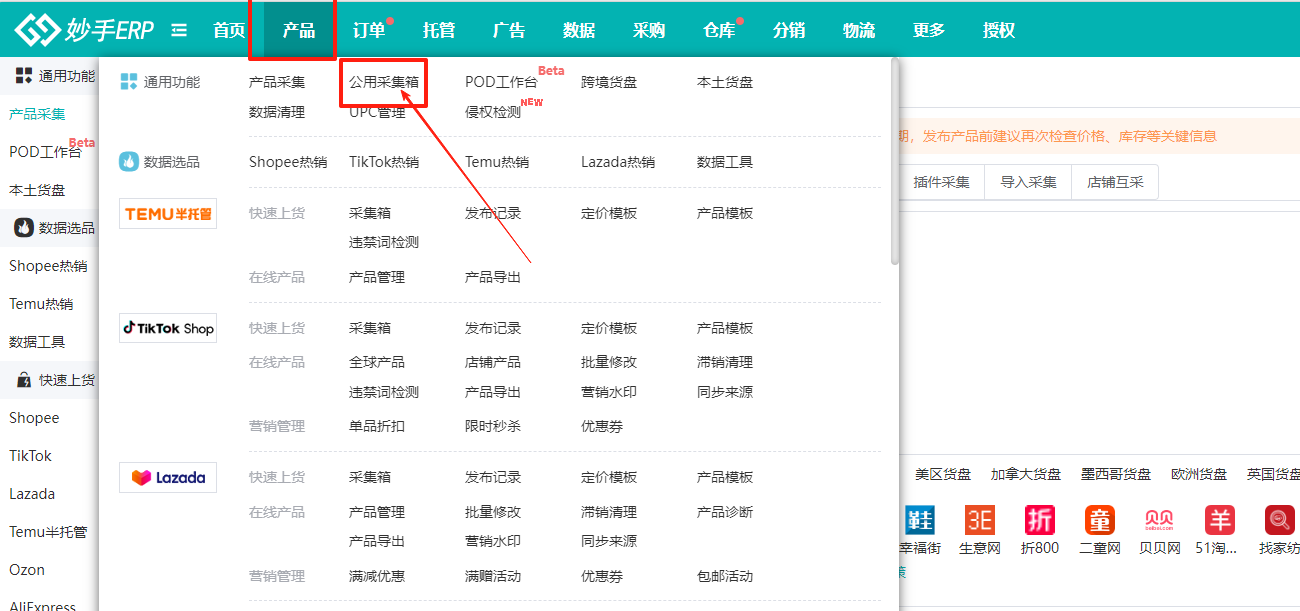The width and height of the screenshot is (1300, 611).
Task: Open the 数据 top navigation menu
Action: pyautogui.click(x=579, y=30)
